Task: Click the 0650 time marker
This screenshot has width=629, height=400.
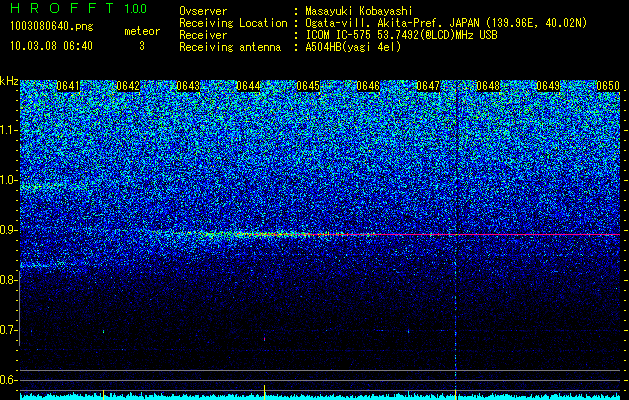Action: pyautogui.click(x=608, y=86)
